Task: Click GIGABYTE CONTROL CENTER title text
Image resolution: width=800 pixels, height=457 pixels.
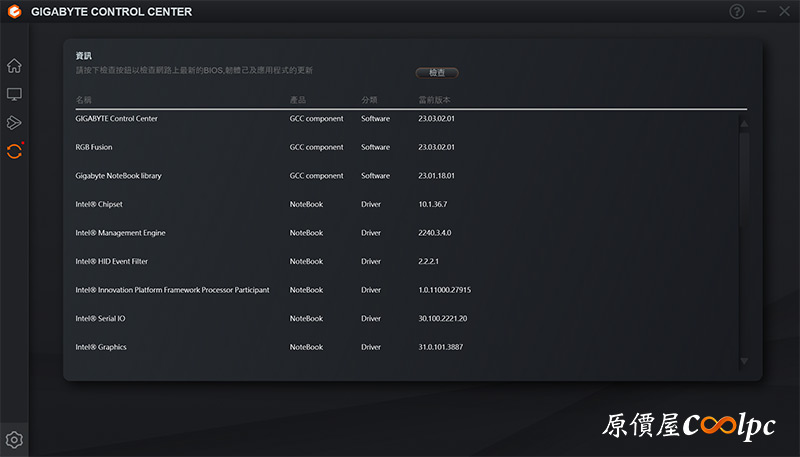Action: pyautogui.click(x=111, y=12)
